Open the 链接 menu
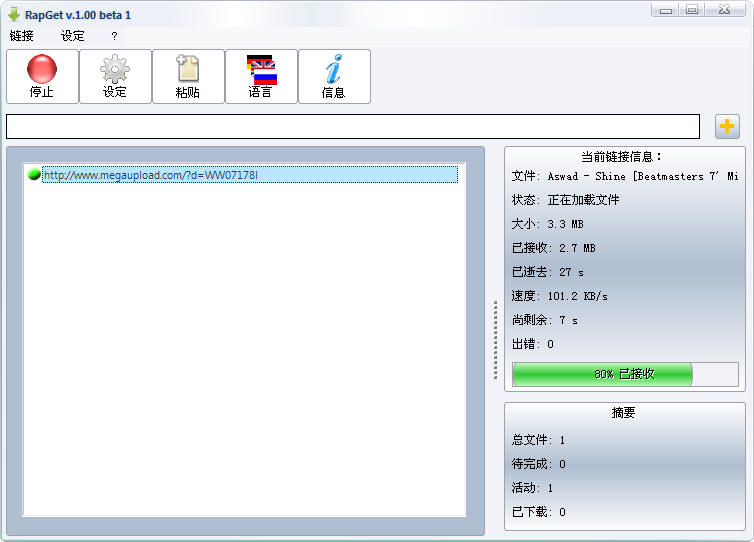Image resolution: width=754 pixels, height=542 pixels. tap(22, 36)
